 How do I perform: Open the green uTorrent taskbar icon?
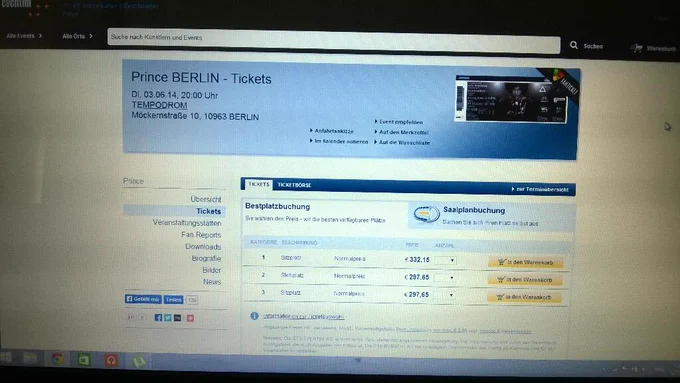[x=138, y=361]
